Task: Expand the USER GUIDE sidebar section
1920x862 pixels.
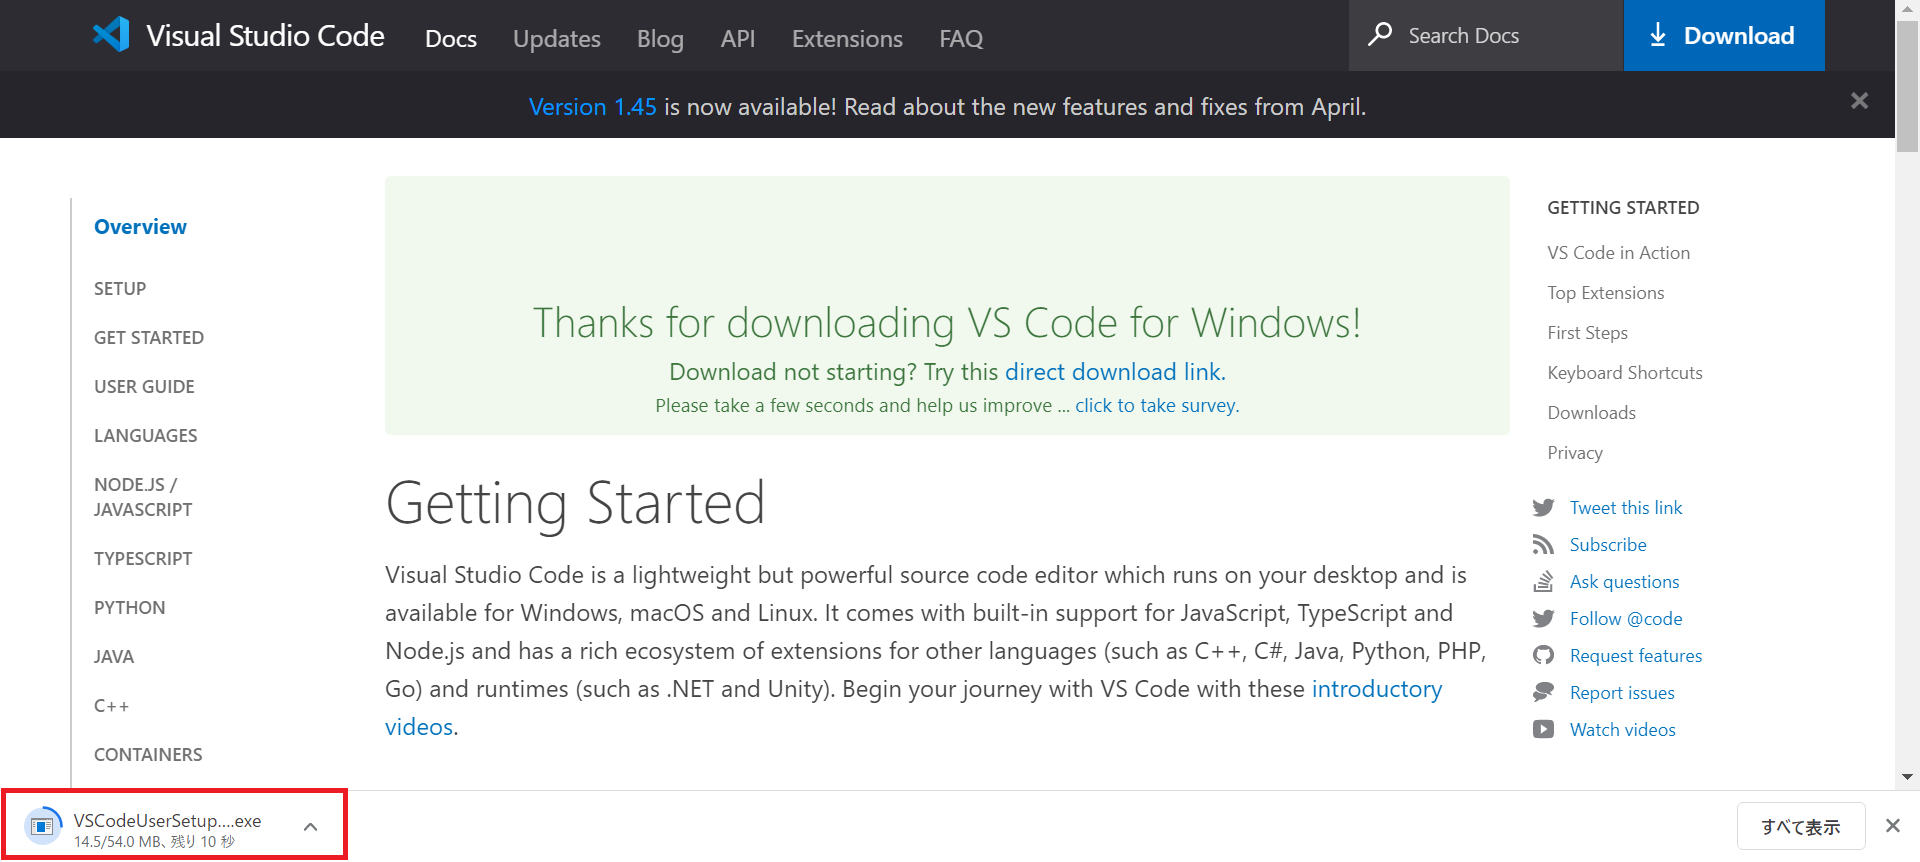Action: [144, 387]
